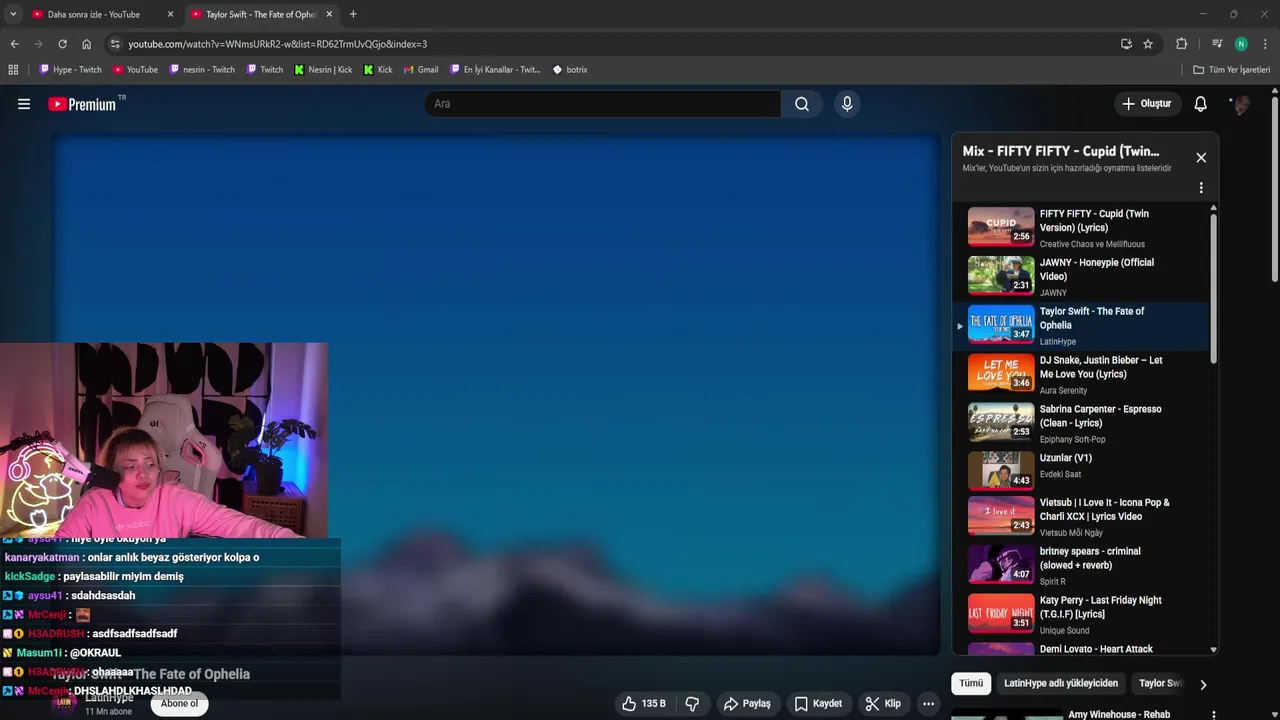This screenshot has height=720, width=1280.
Task: Like the video with 135 B
Action: [x=643, y=704]
